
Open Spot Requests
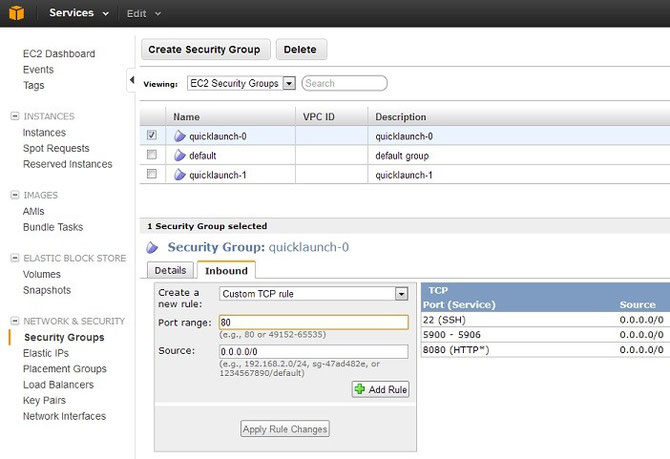tap(56, 148)
